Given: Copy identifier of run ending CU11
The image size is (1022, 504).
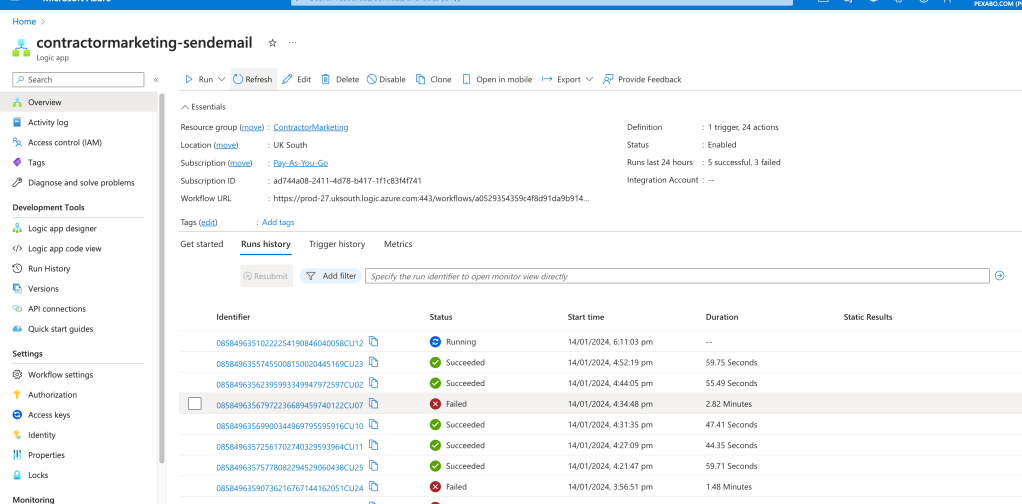Looking at the screenshot, I should [373, 445].
